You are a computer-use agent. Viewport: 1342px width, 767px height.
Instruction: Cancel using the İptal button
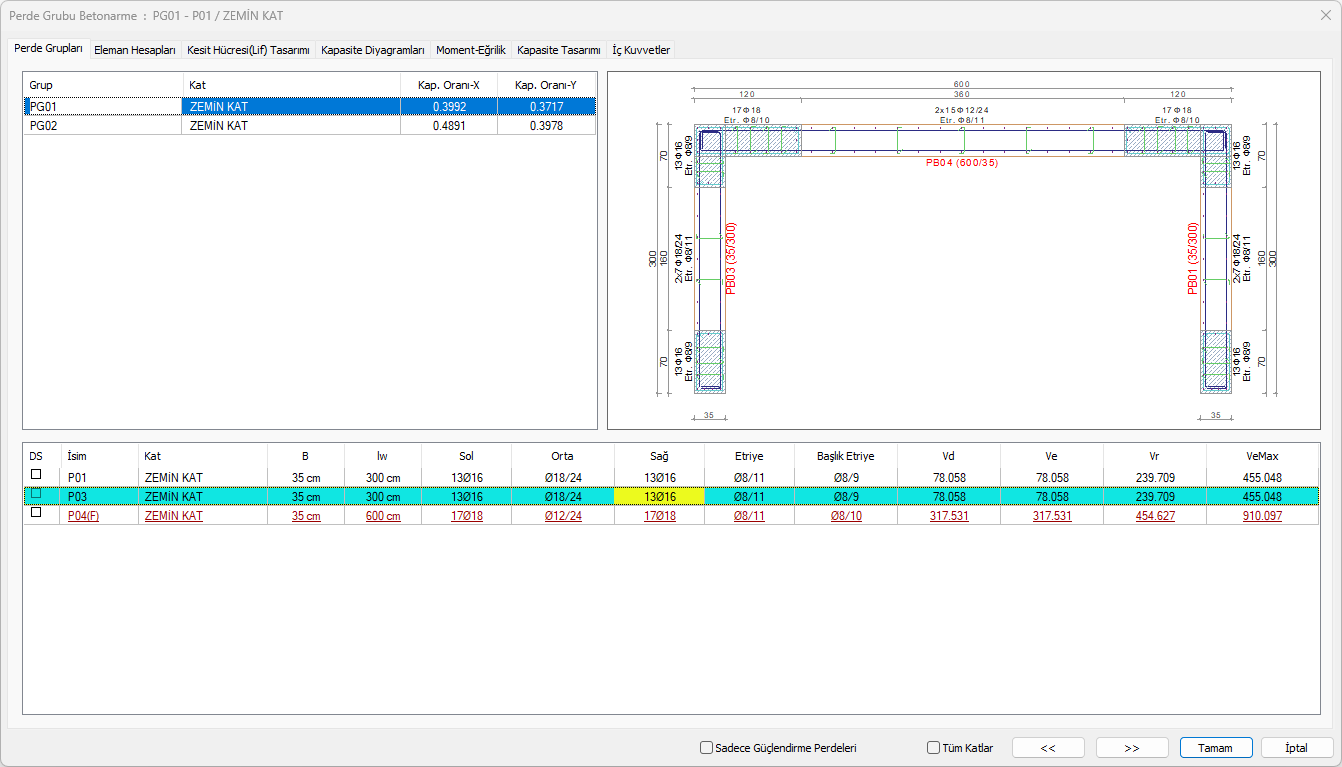(1297, 748)
